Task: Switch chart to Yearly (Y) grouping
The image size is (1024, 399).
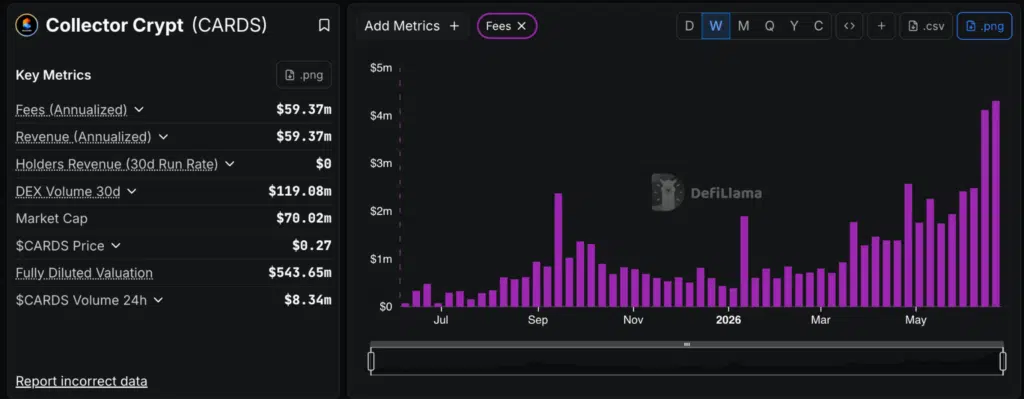Action: [x=794, y=26]
